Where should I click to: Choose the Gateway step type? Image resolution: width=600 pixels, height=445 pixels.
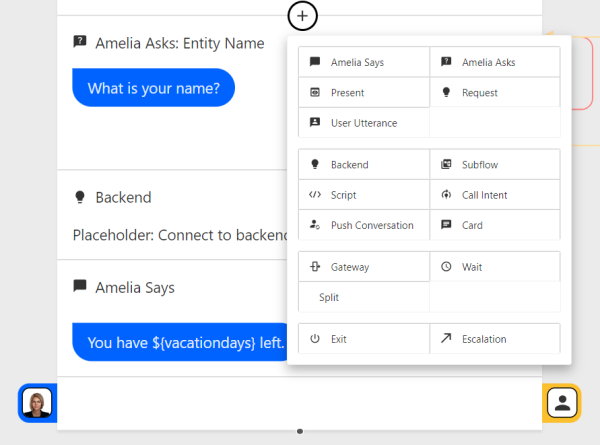pyautogui.click(x=364, y=267)
